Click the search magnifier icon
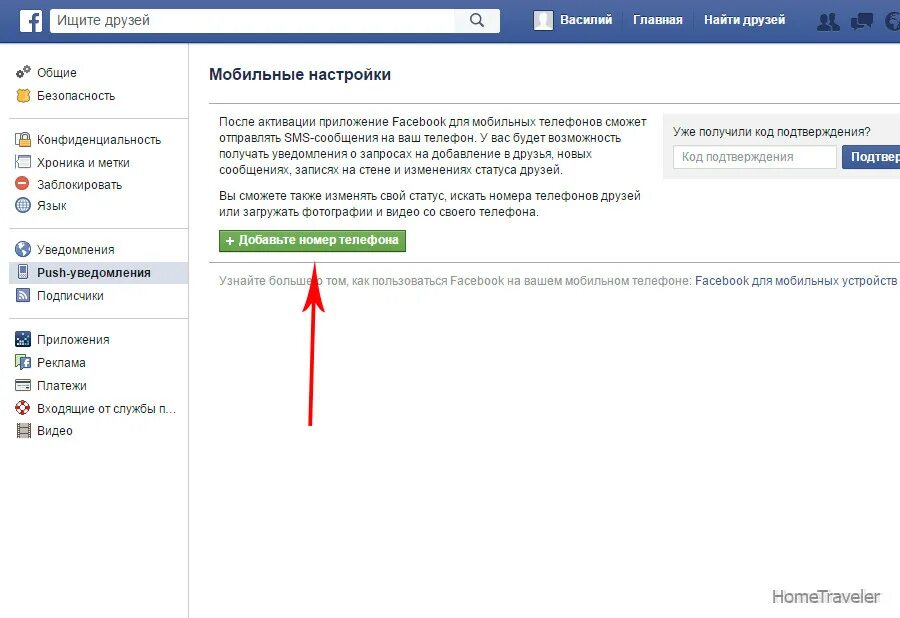Image resolution: width=900 pixels, height=618 pixels. tap(476, 21)
